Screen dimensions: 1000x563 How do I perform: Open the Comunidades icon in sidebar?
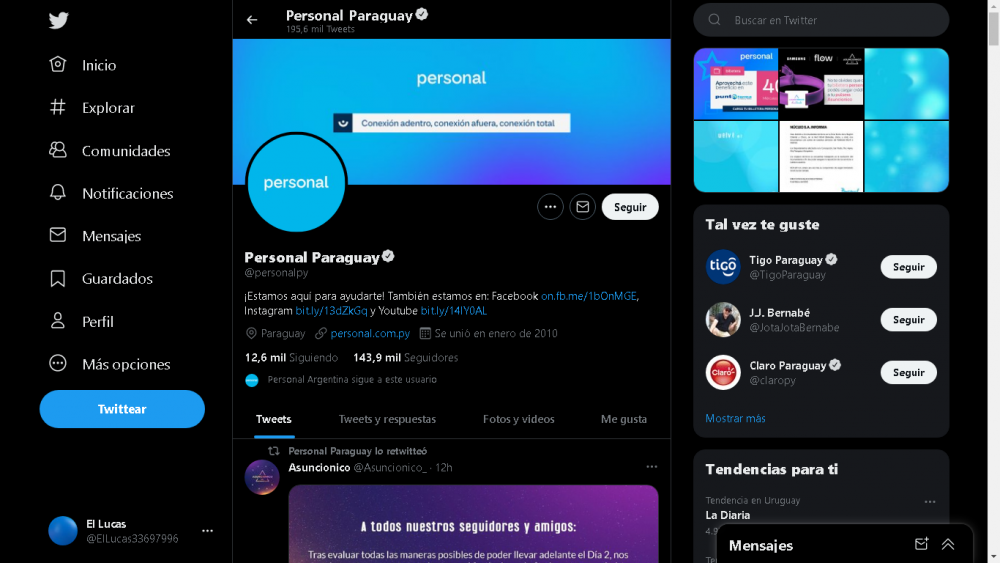pyautogui.click(x=58, y=150)
